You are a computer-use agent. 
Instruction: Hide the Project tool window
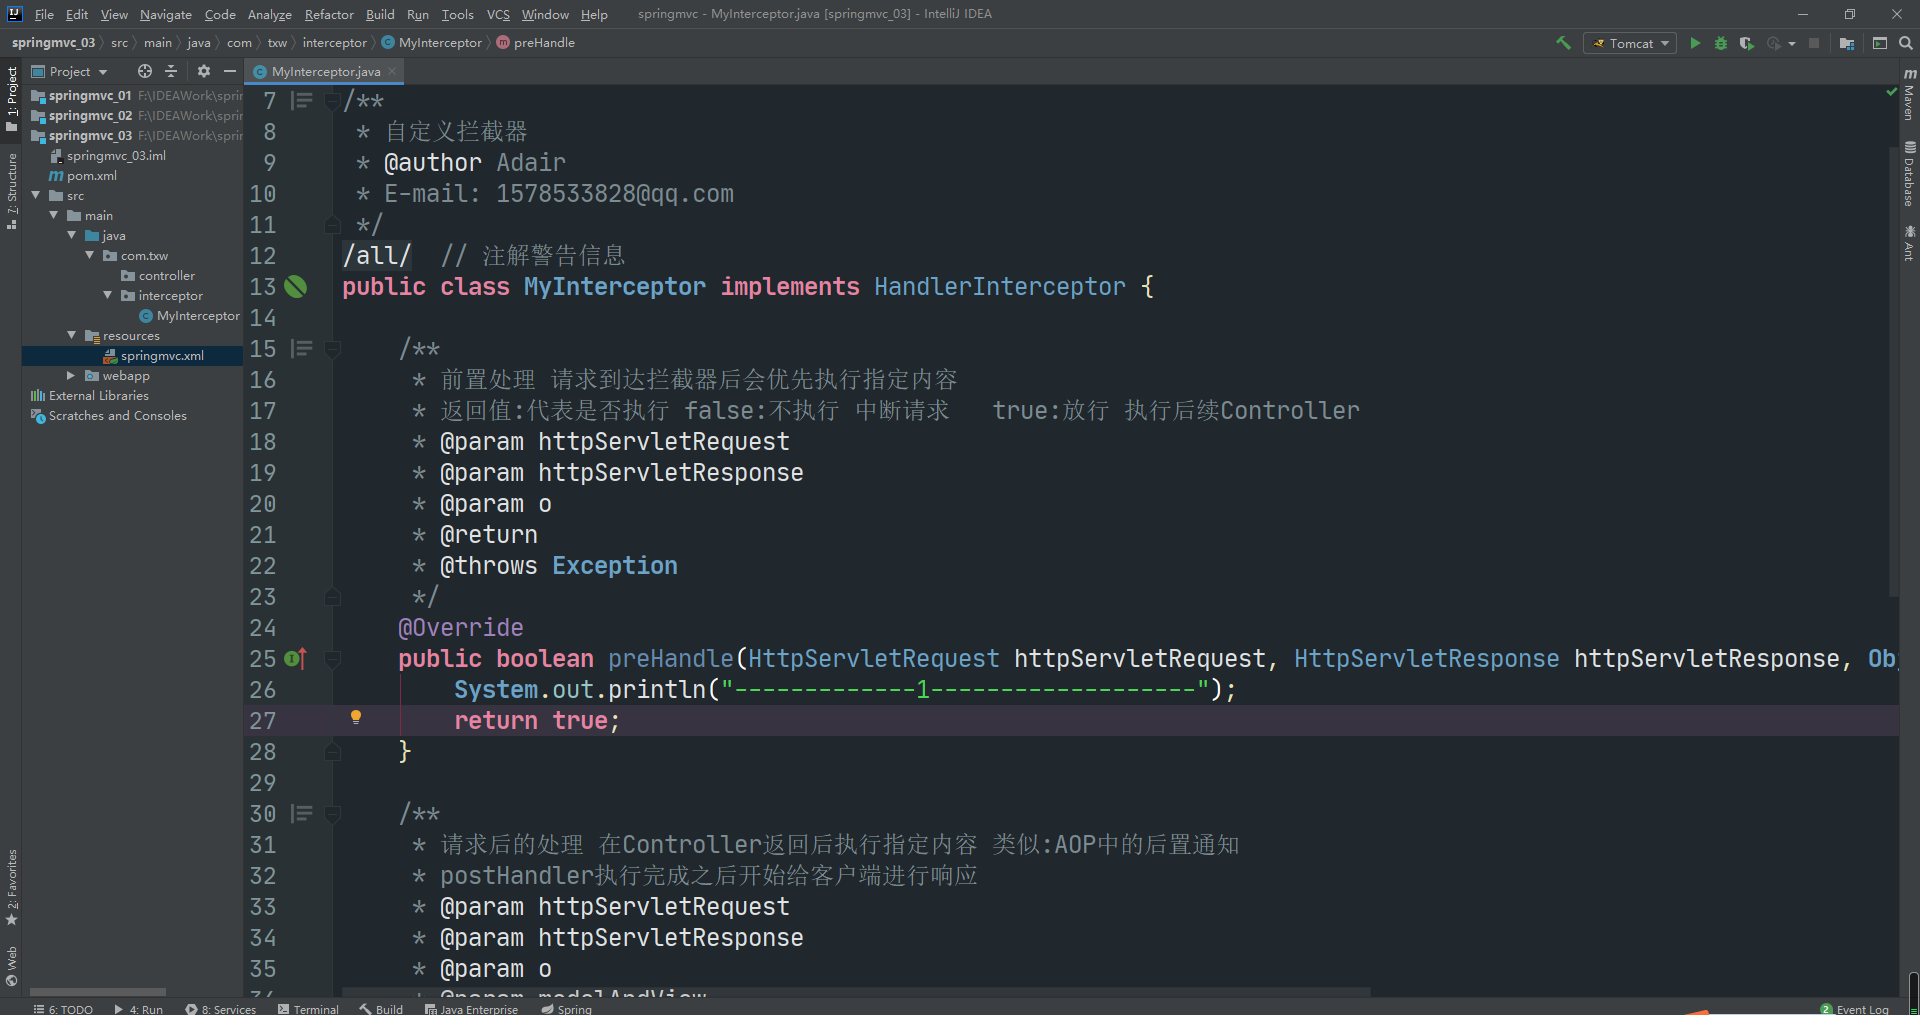point(230,71)
